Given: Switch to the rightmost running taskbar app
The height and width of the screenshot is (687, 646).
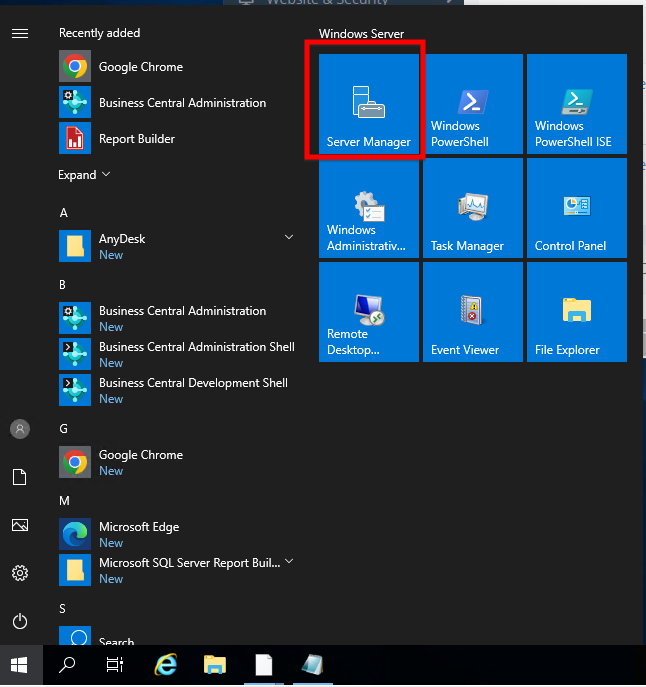Looking at the screenshot, I should click(x=312, y=665).
